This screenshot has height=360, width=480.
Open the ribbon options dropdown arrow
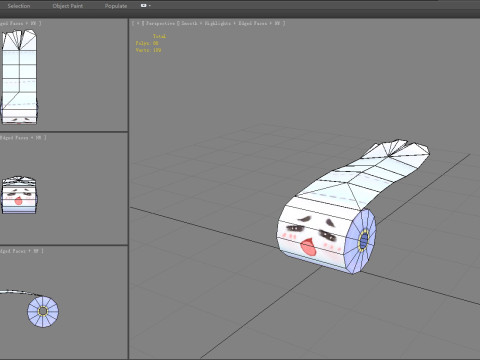coord(150,6)
